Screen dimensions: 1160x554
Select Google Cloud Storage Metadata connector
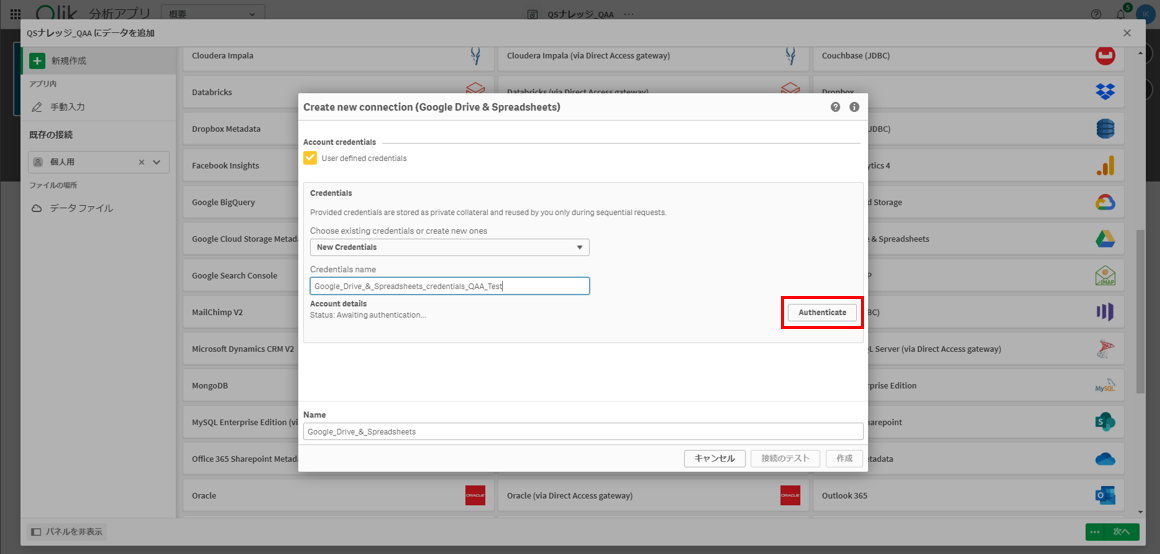pyautogui.click(x=240, y=239)
